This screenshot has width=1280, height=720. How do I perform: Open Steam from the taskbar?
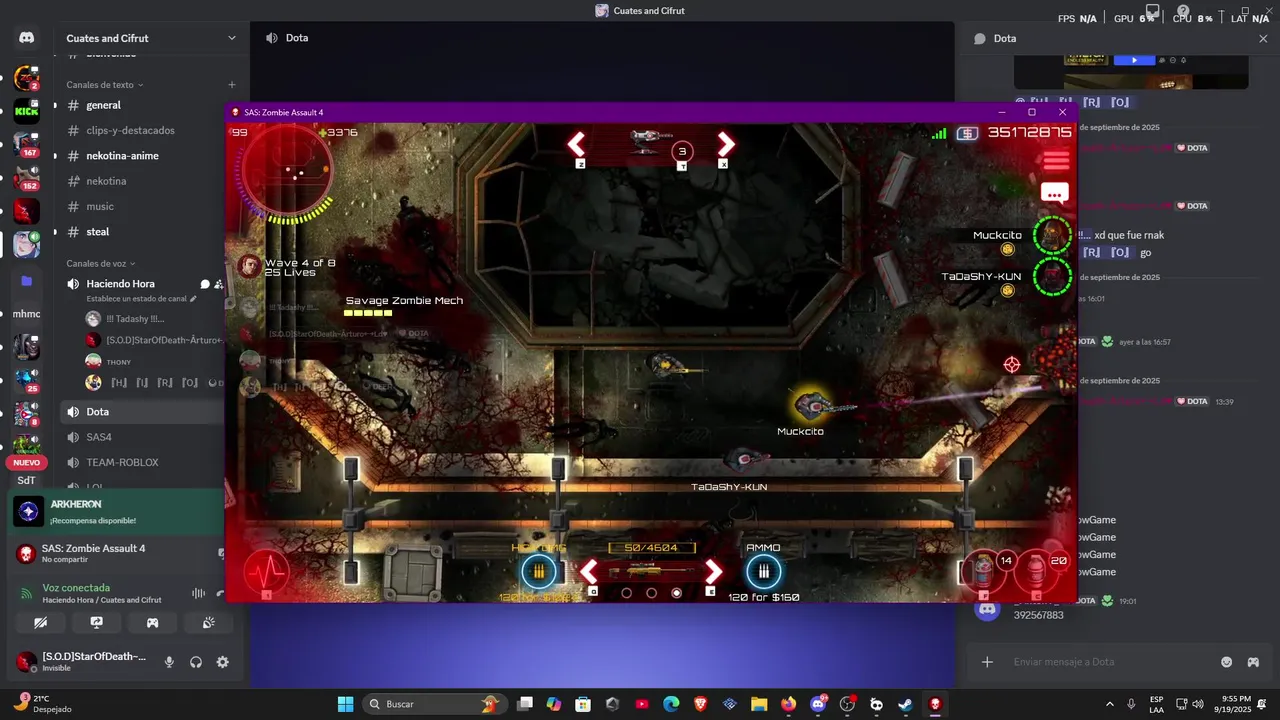tap(906, 704)
